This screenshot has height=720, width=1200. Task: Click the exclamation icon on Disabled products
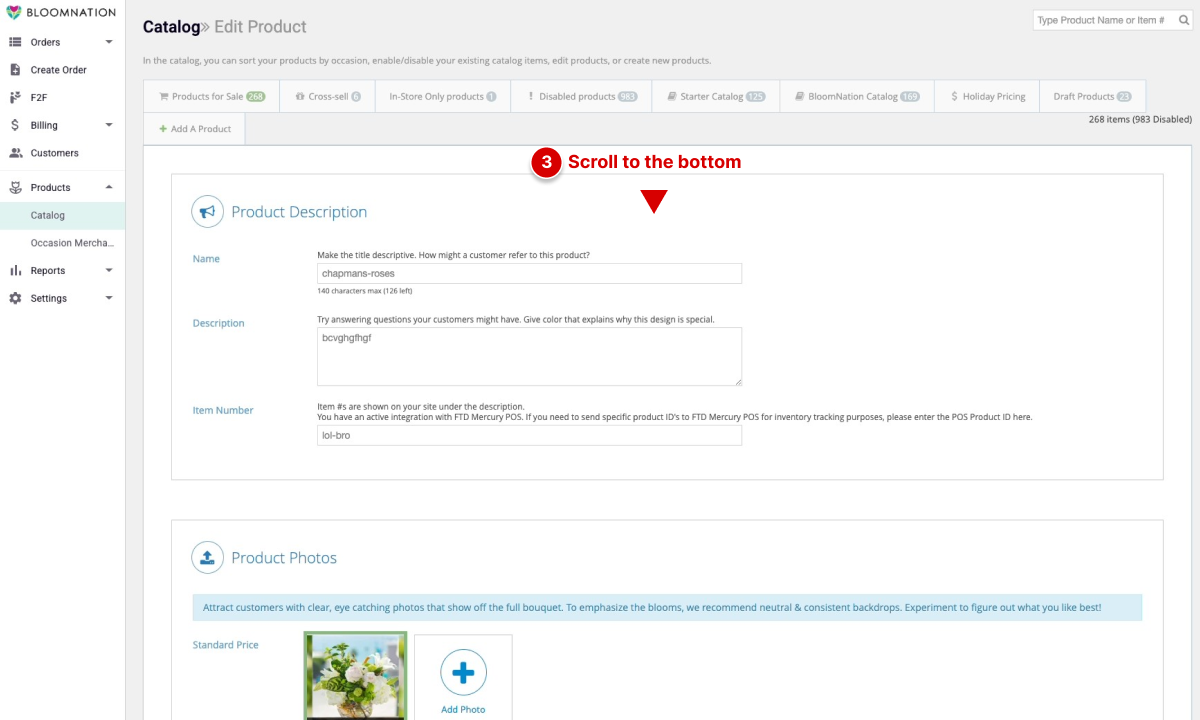click(x=531, y=97)
